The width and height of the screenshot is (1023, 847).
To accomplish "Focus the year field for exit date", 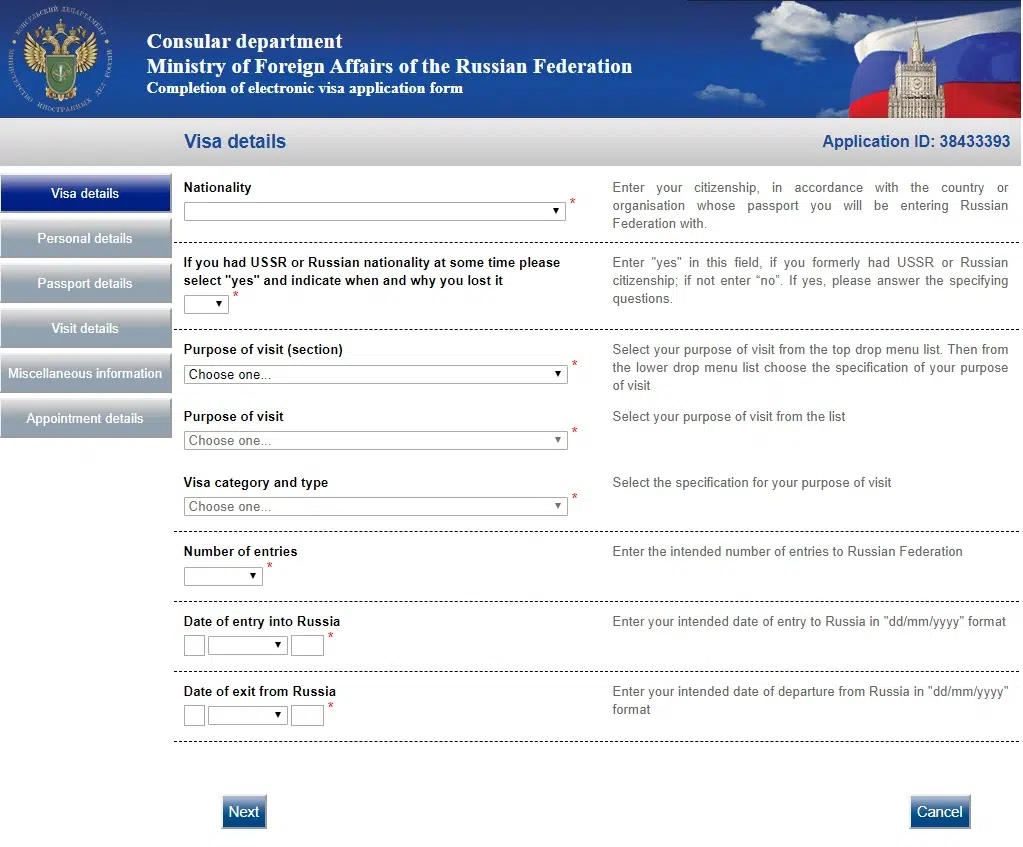I will [x=307, y=715].
